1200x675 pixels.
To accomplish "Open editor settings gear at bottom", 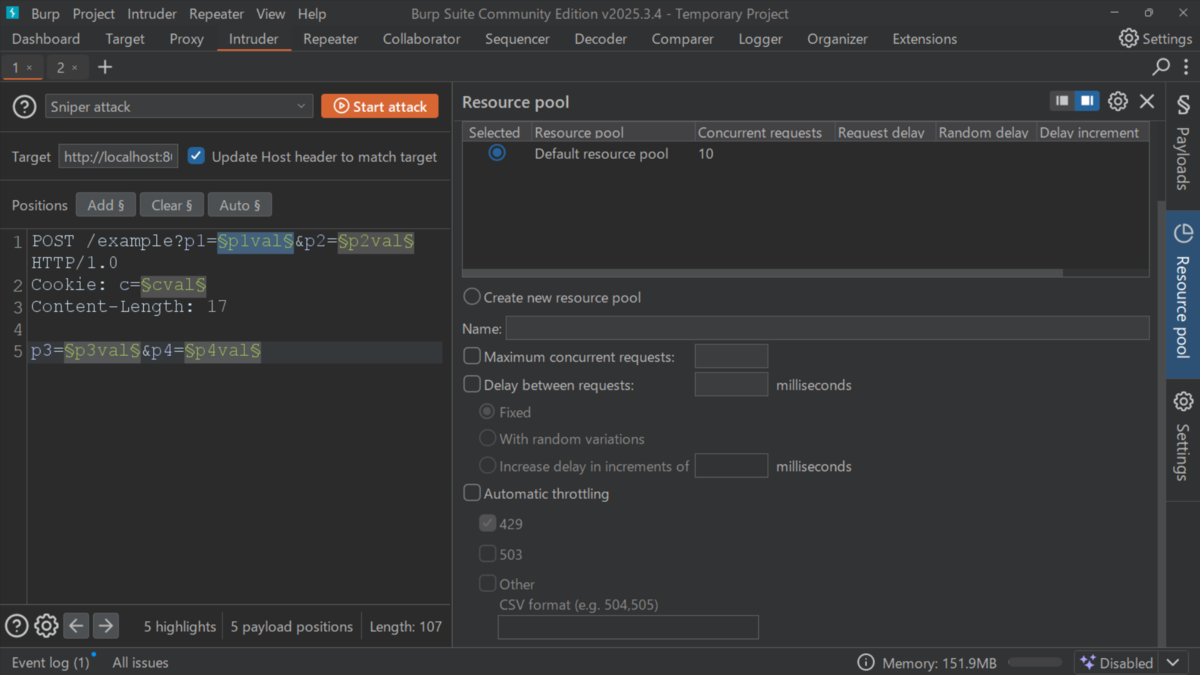I will (46, 626).
